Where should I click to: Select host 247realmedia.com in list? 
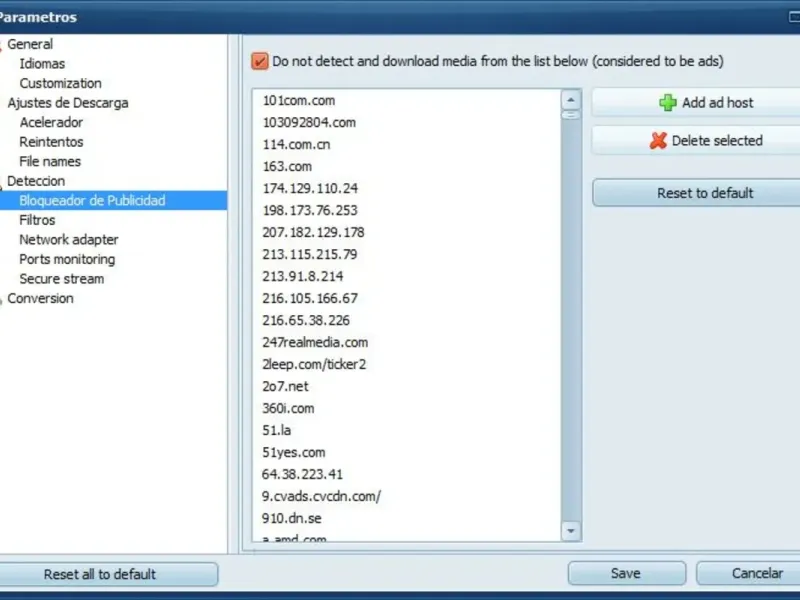315,342
